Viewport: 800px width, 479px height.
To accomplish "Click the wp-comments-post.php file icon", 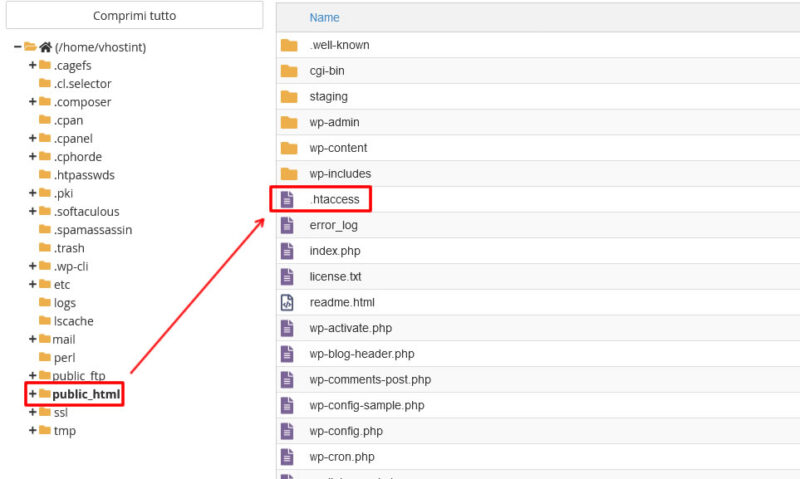I will pyautogui.click(x=287, y=380).
